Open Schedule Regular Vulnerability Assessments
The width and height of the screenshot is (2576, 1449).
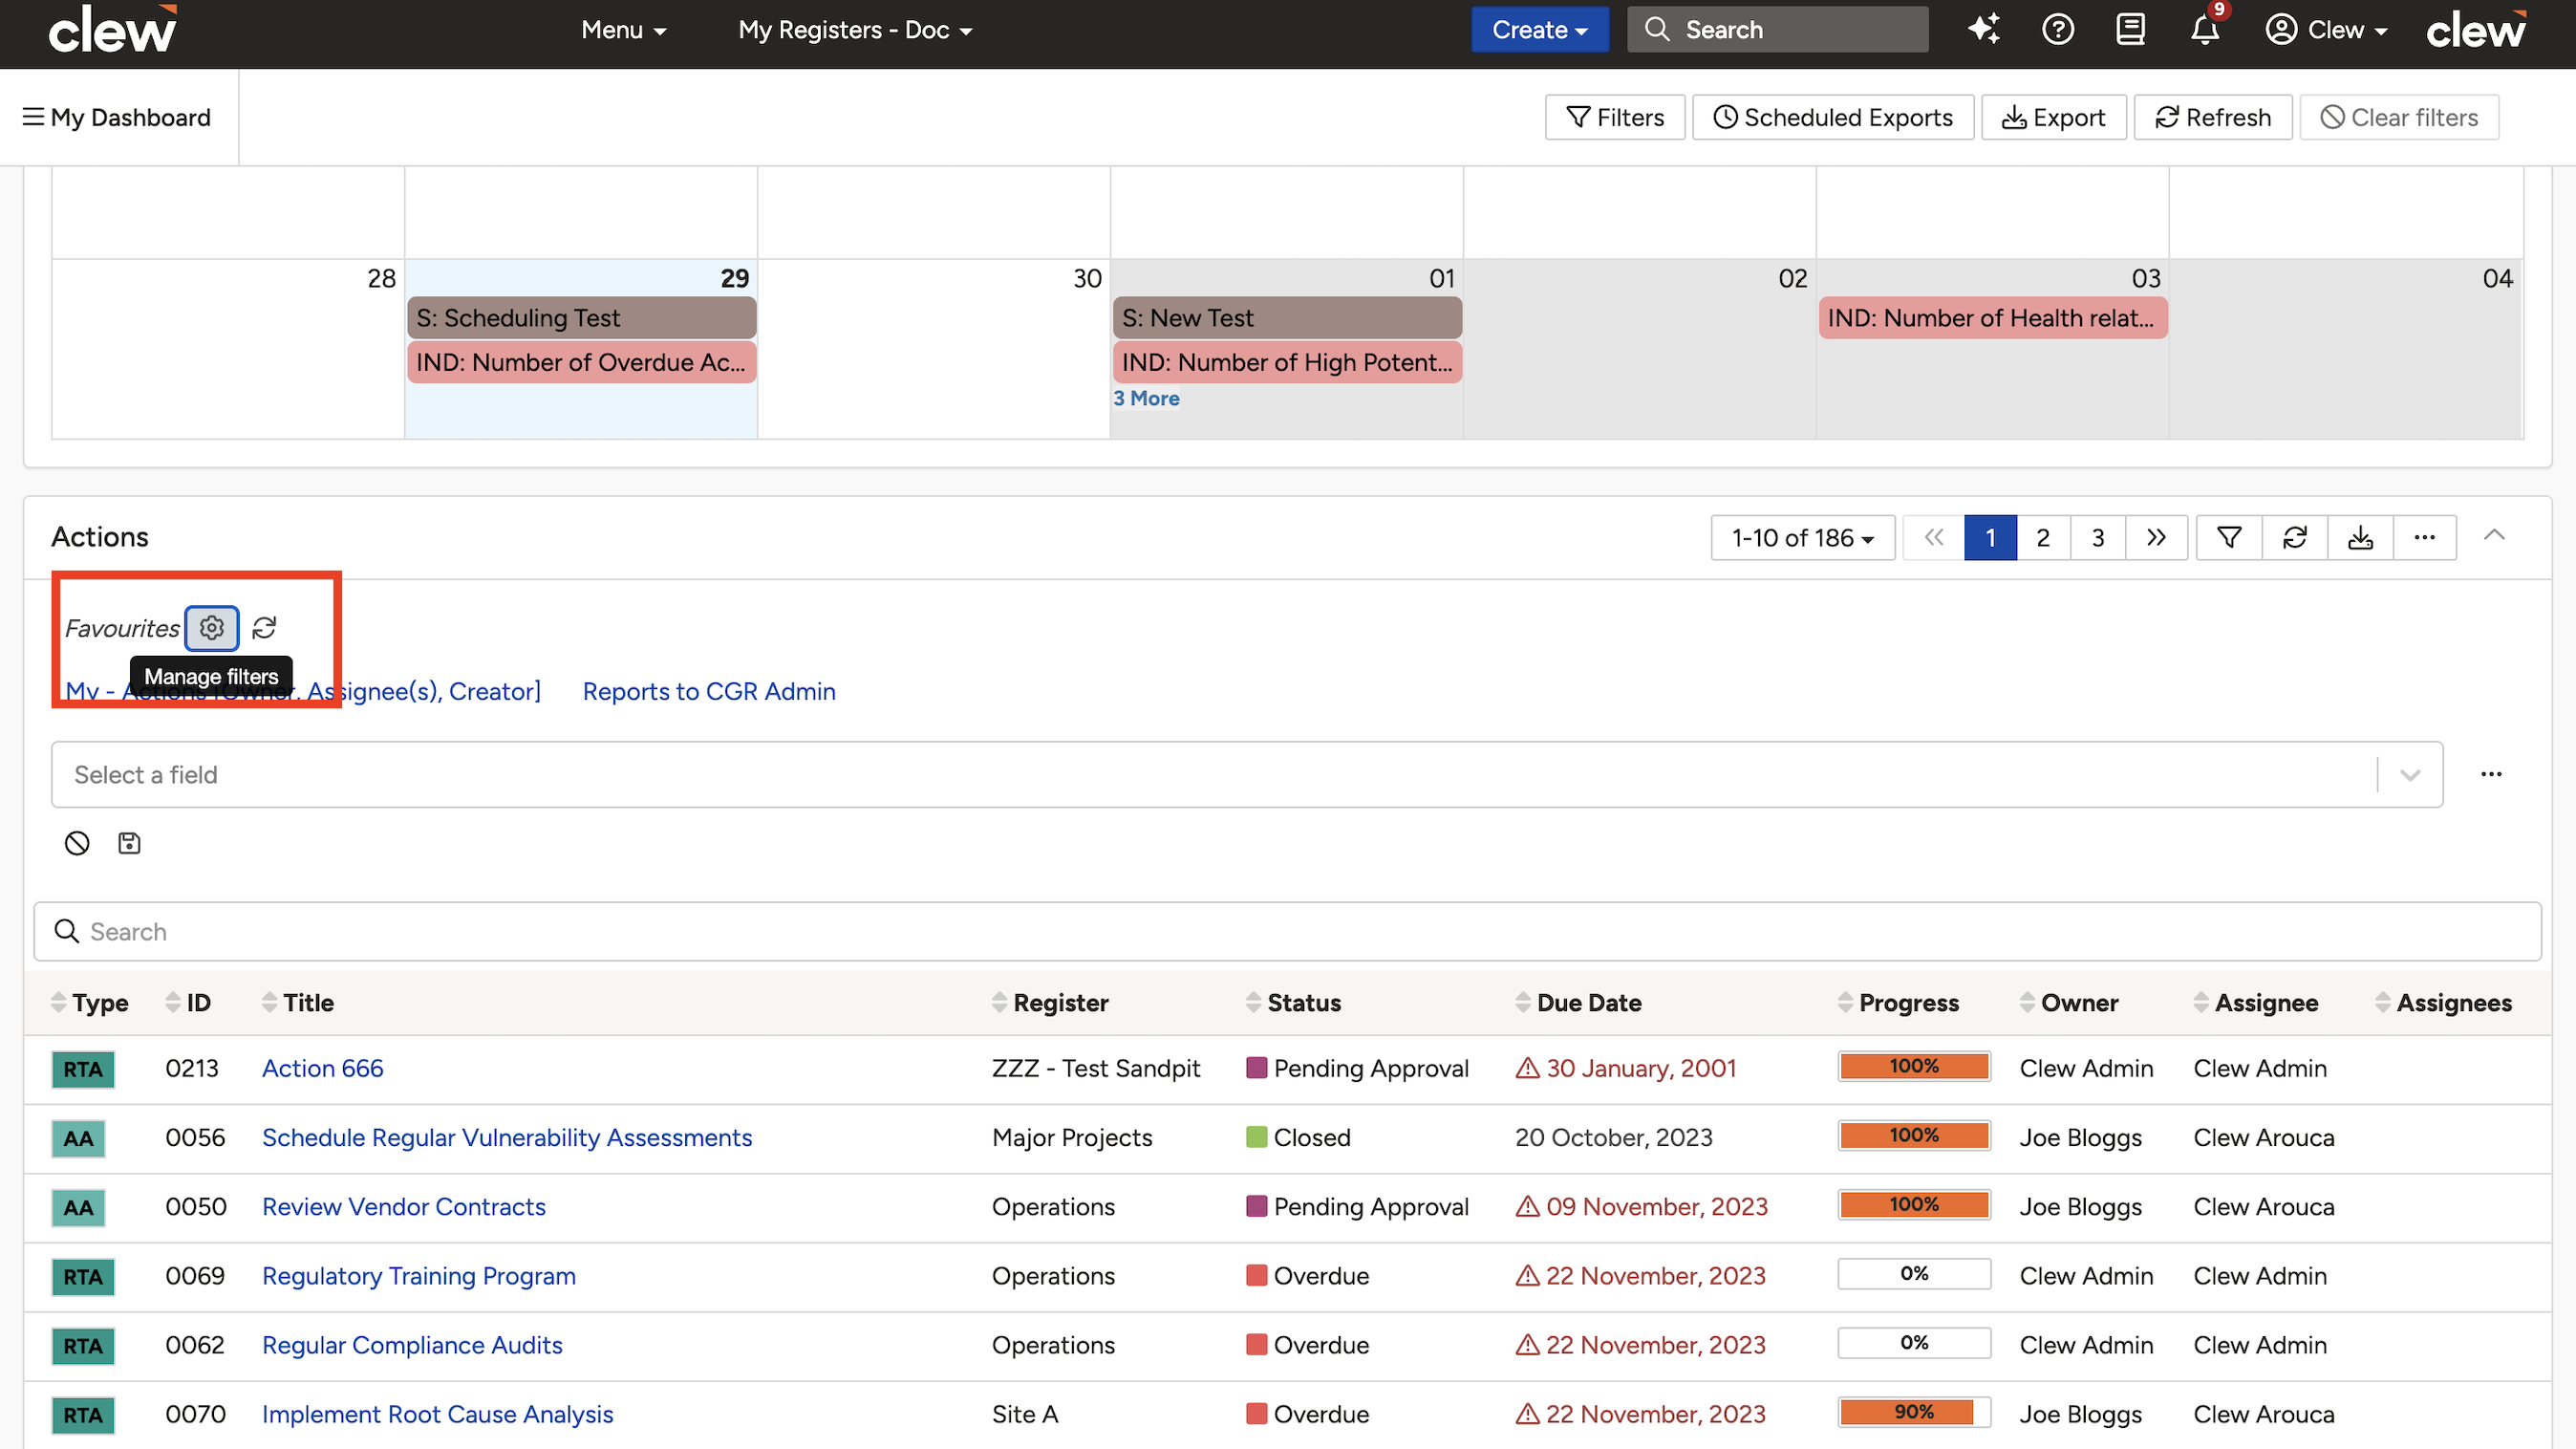507,1137
